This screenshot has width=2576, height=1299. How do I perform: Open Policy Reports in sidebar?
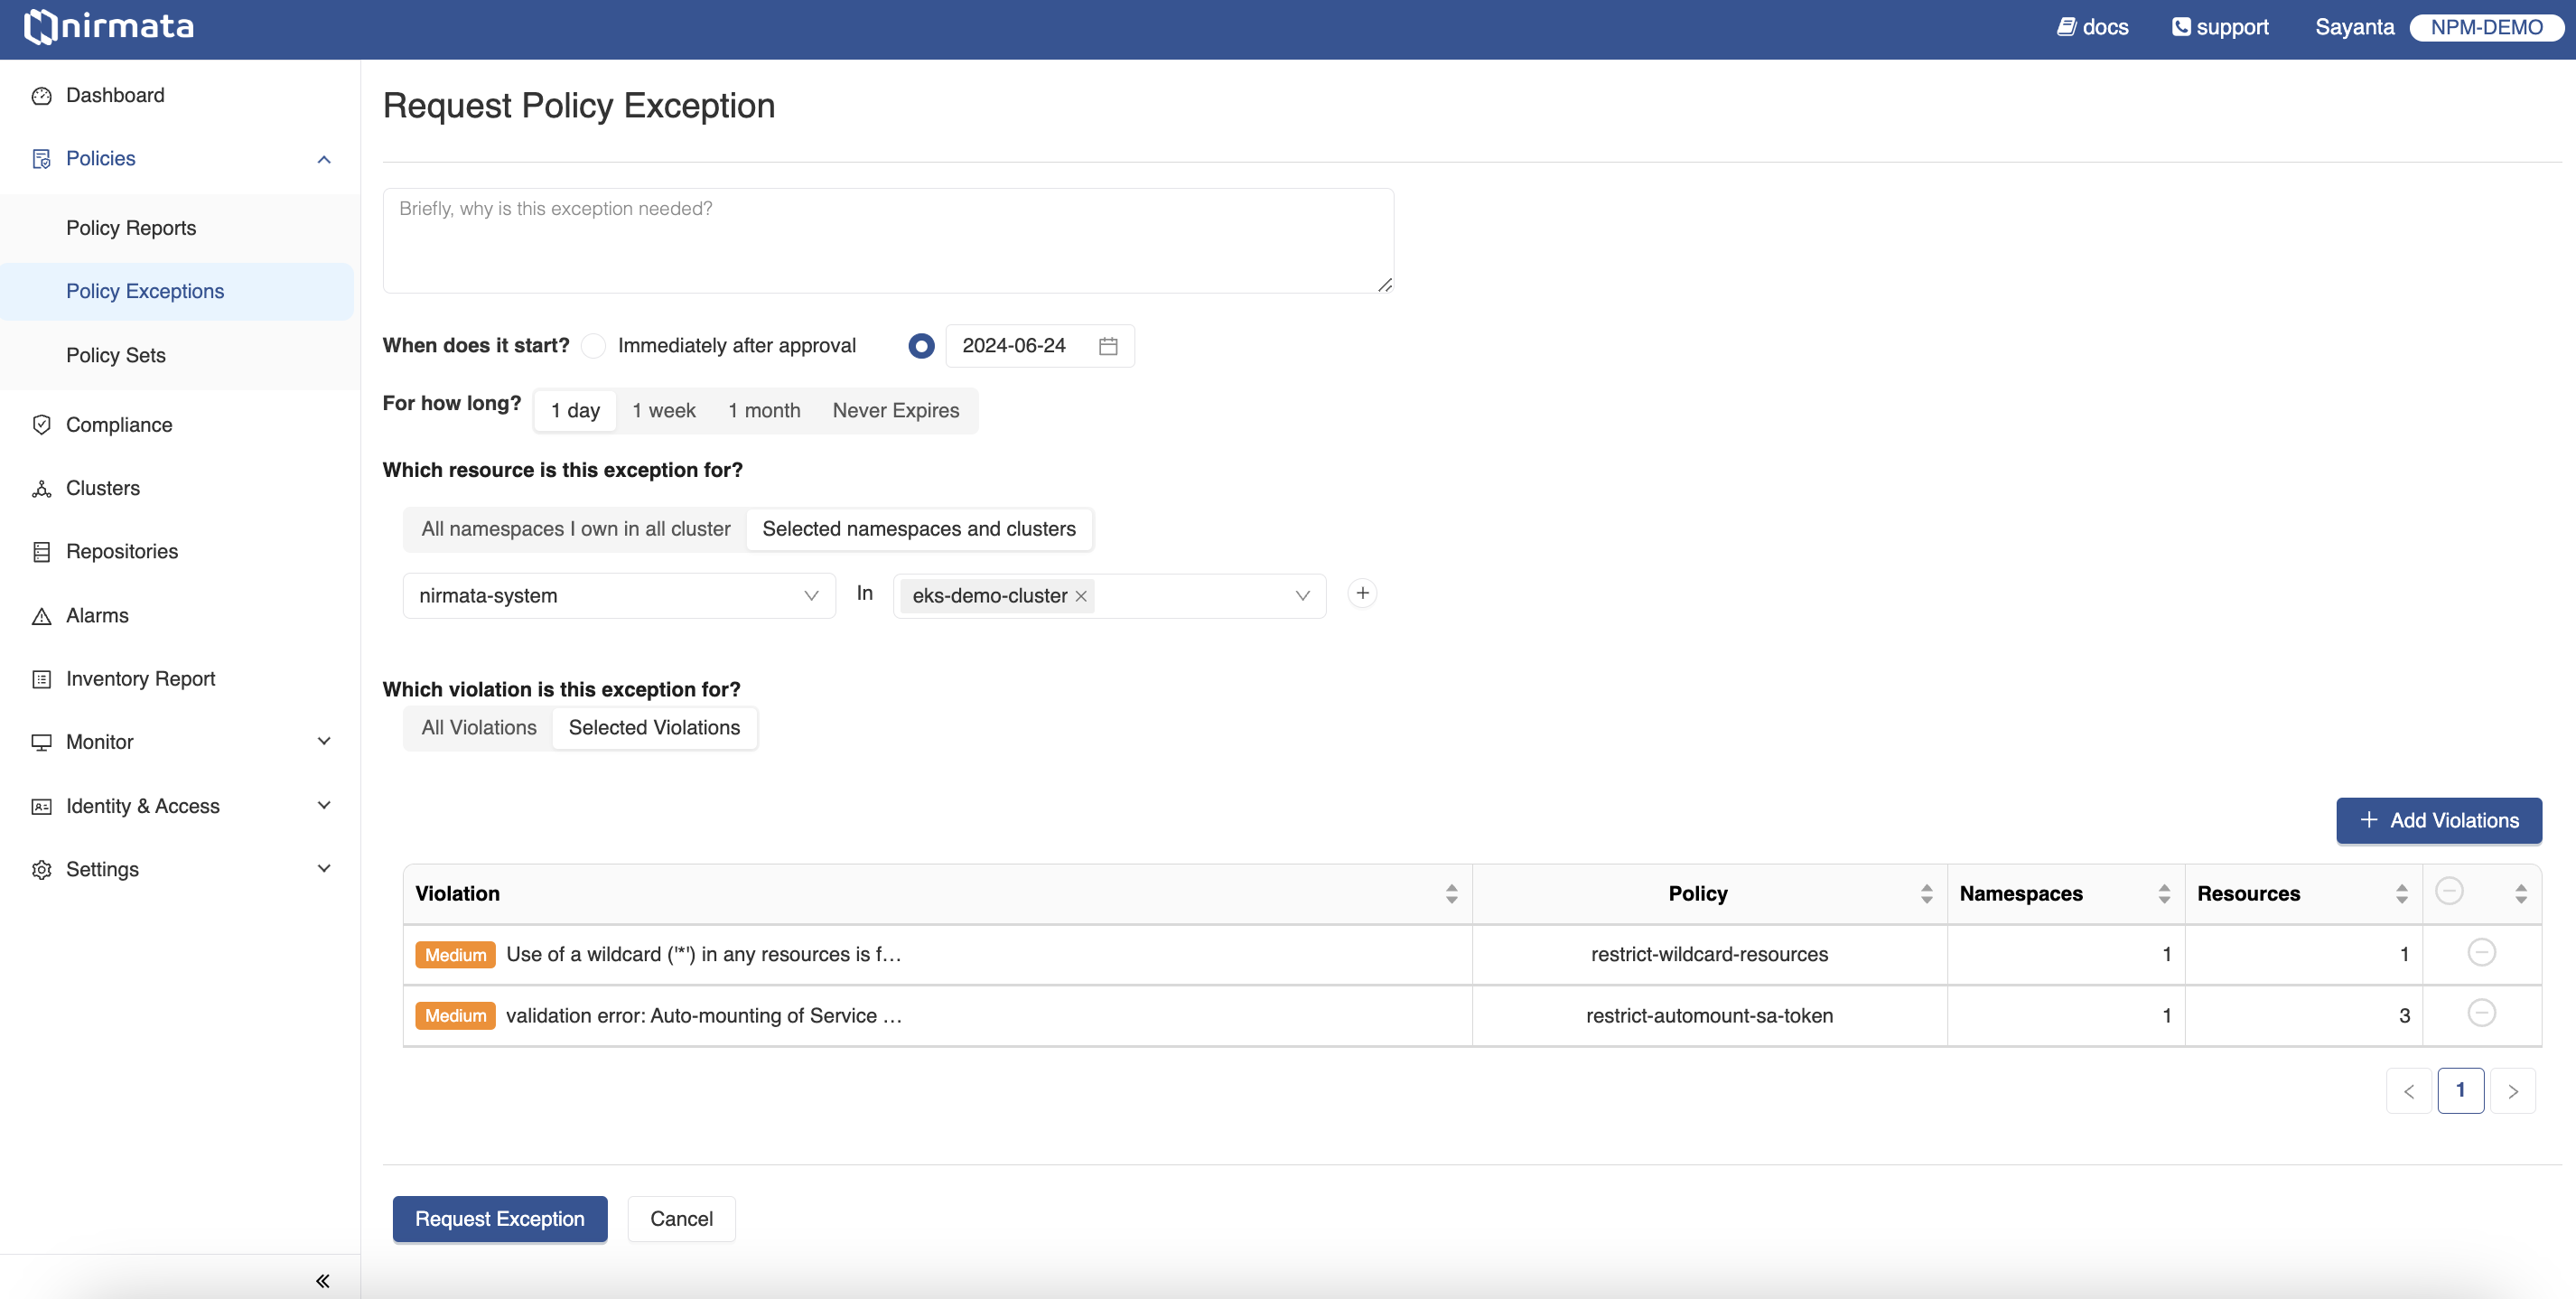pyautogui.click(x=131, y=228)
